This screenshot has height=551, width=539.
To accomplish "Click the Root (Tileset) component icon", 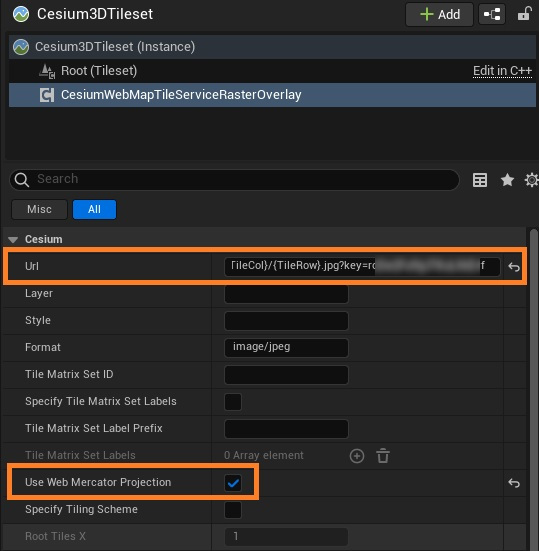I will click(47, 71).
